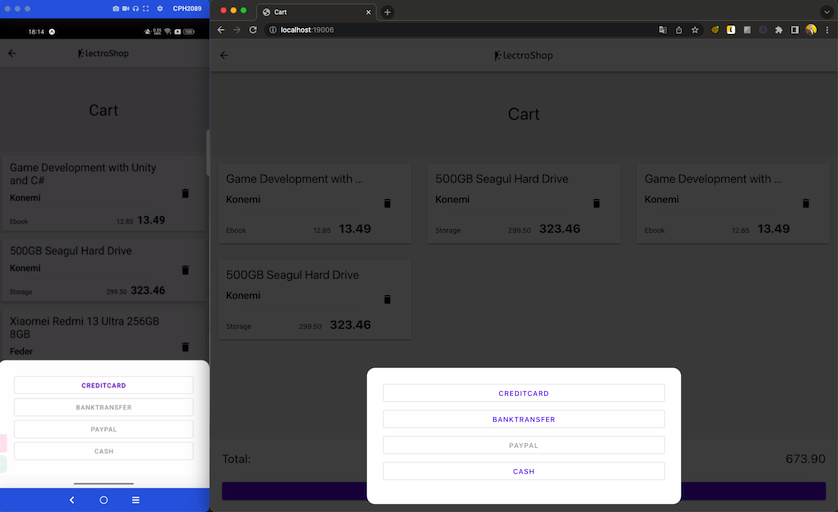The image size is (838, 512).
Task: Tap Android recents menu button
Action: pyautogui.click(x=136, y=500)
